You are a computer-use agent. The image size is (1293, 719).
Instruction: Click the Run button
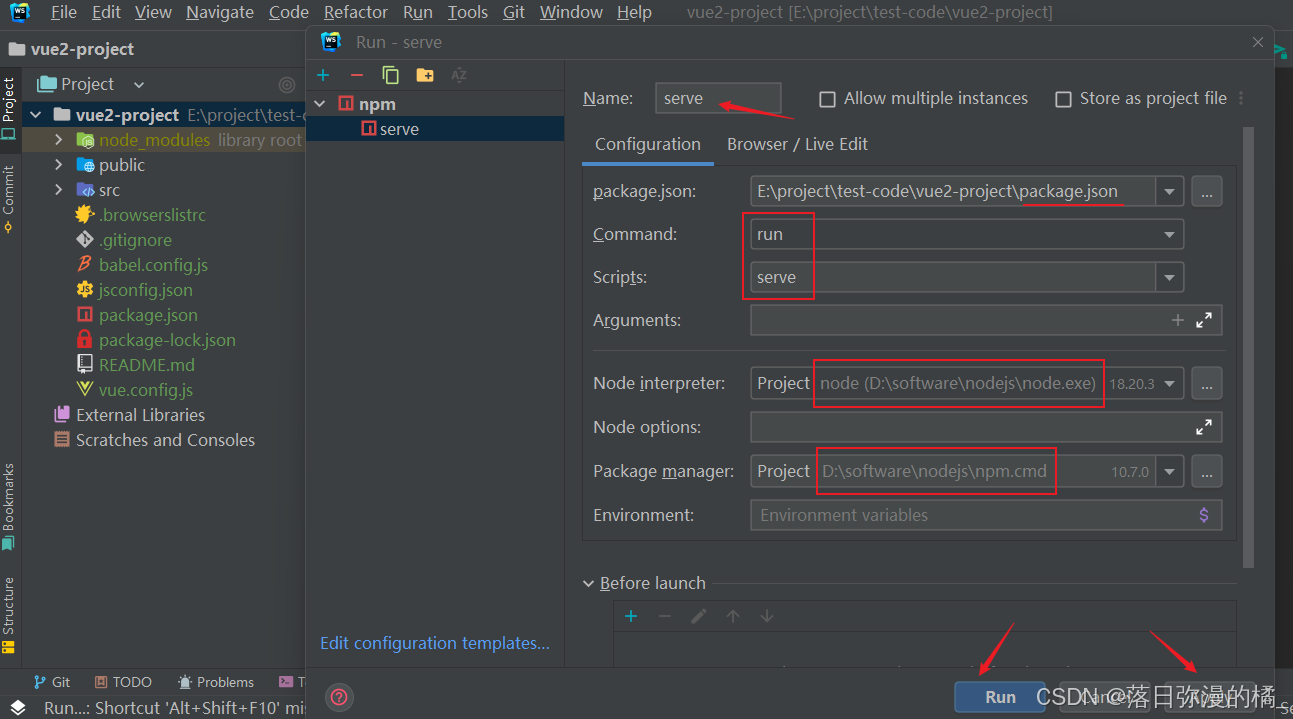coord(1000,697)
